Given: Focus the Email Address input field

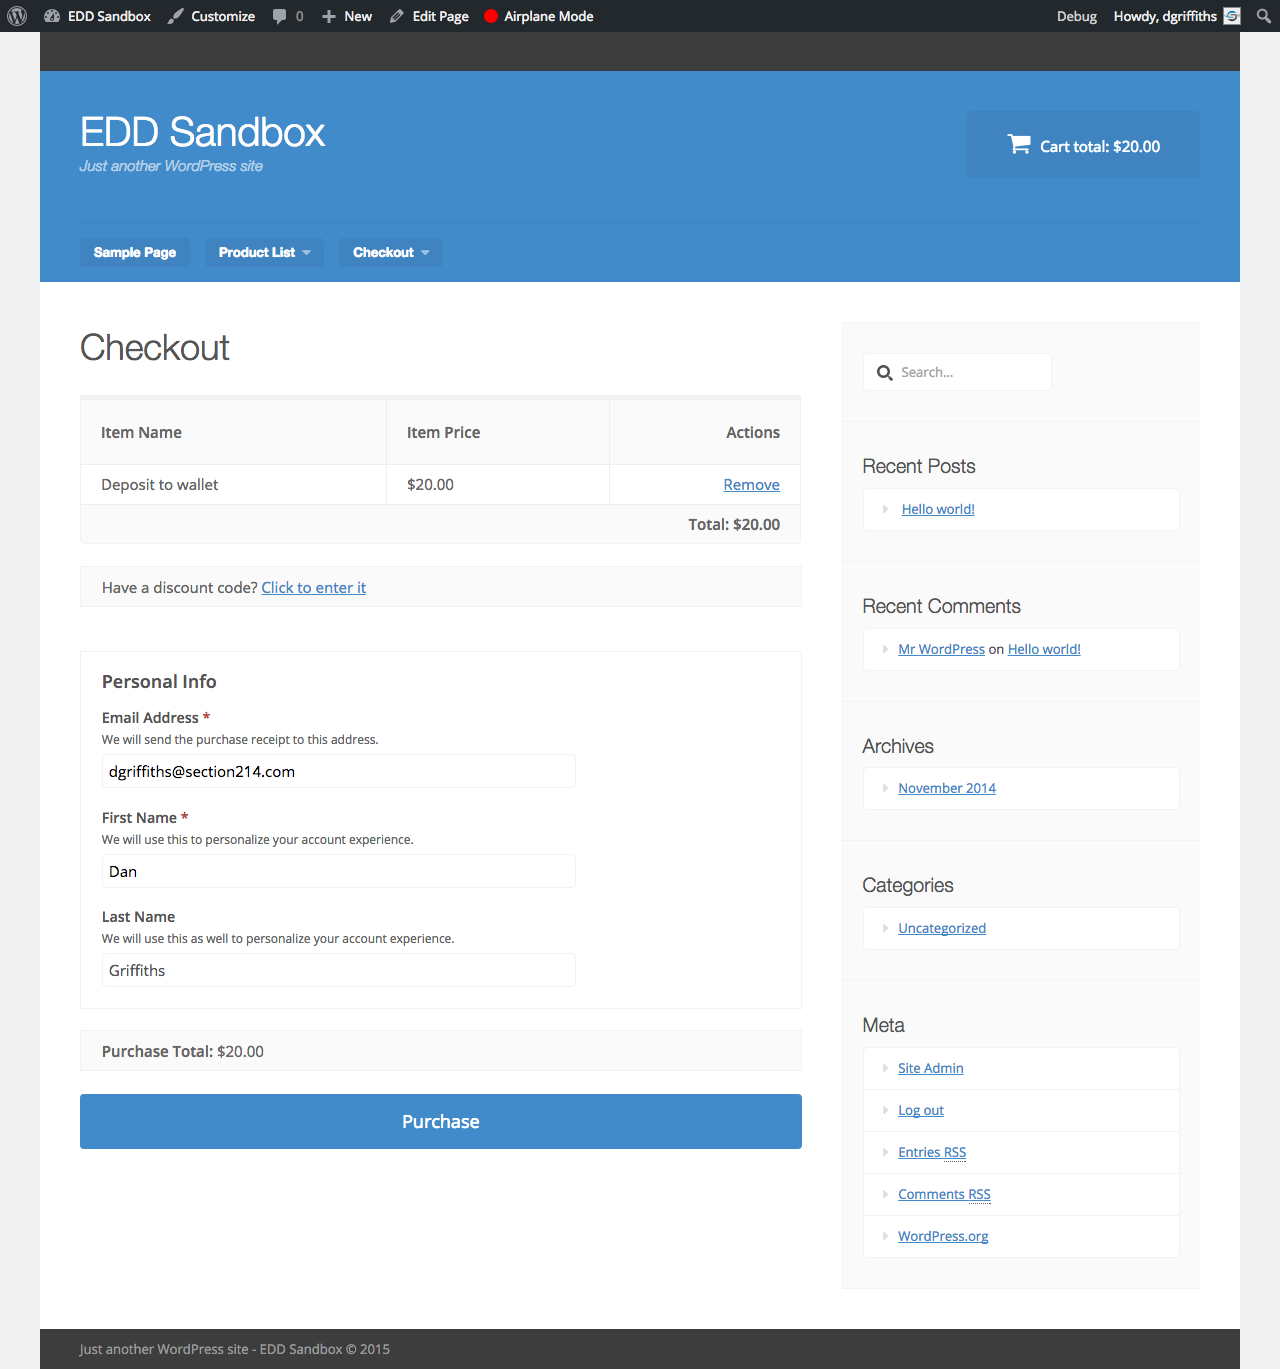Looking at the screenshot, I should 338,771.
